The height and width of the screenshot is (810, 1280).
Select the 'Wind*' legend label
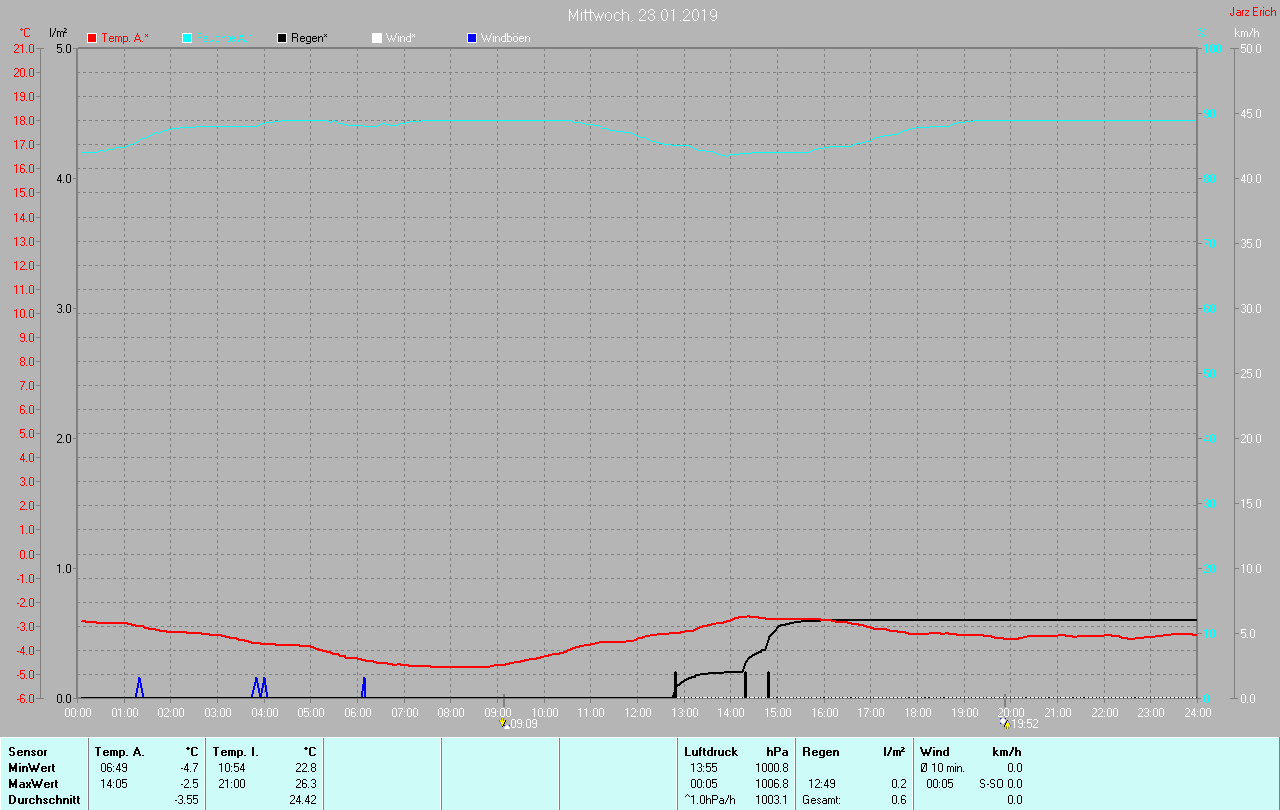pos(401,38)
